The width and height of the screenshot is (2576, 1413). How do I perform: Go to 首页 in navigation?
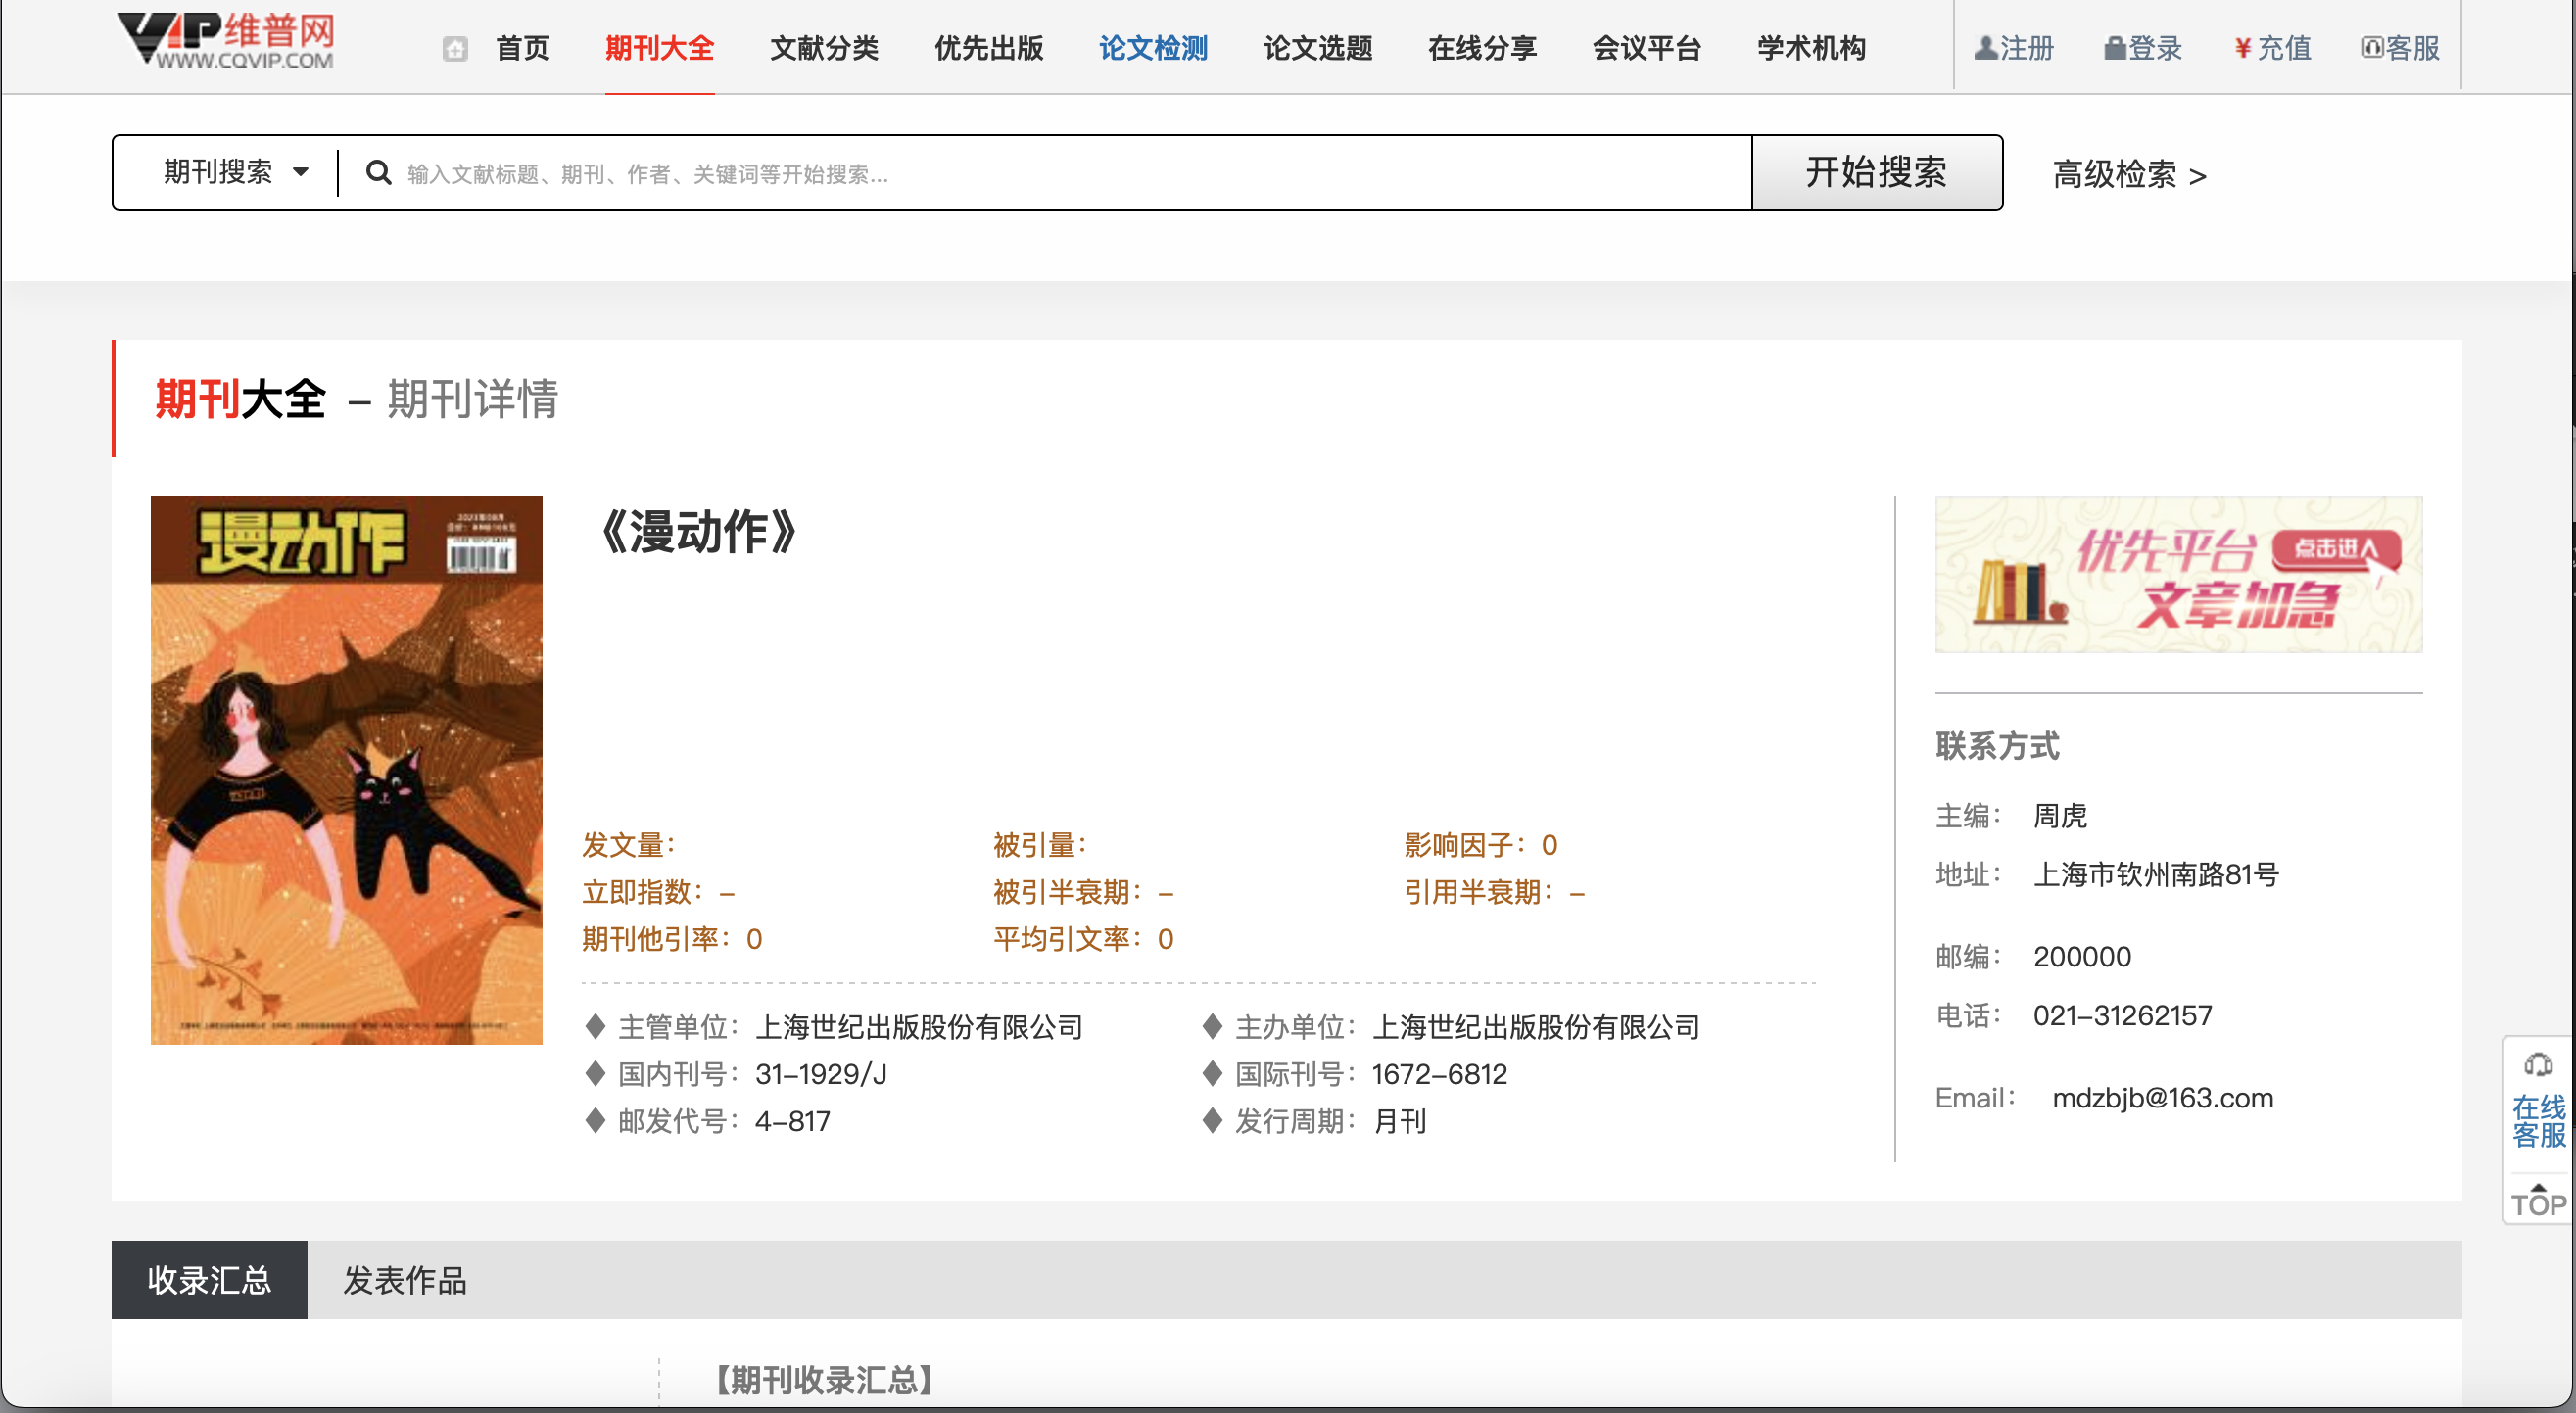coord(522,48)
